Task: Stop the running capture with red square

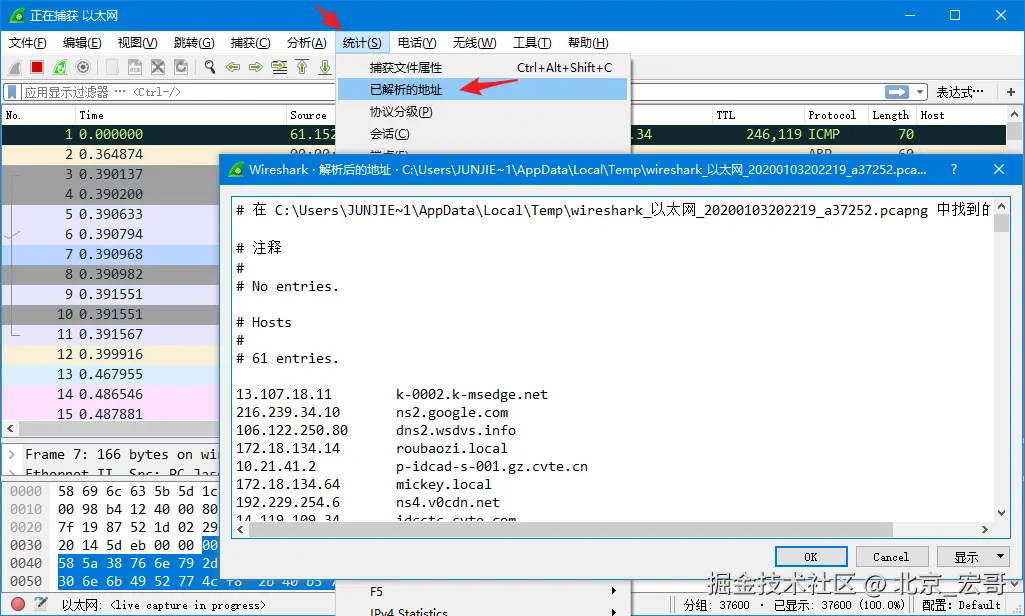Action: point(37,67)
